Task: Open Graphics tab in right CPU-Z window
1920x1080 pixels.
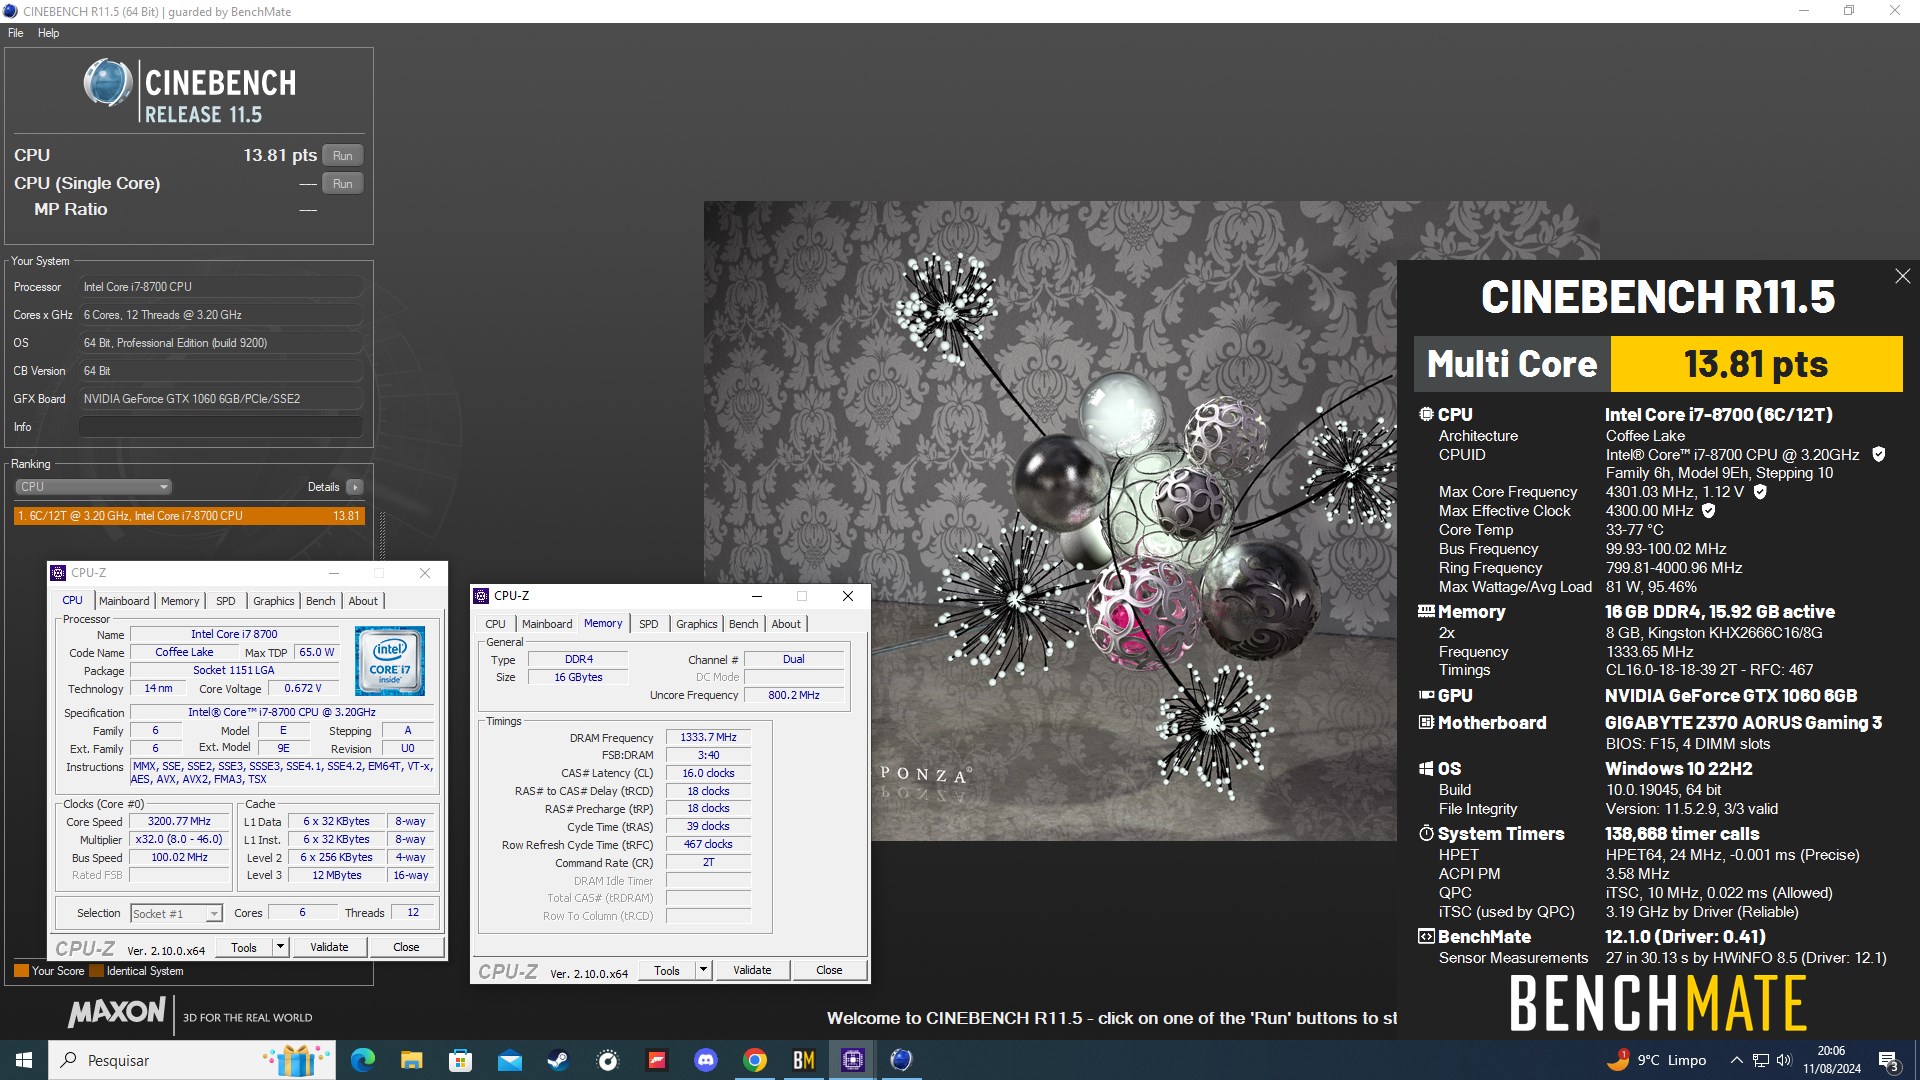Action: [x=696, y=624]
